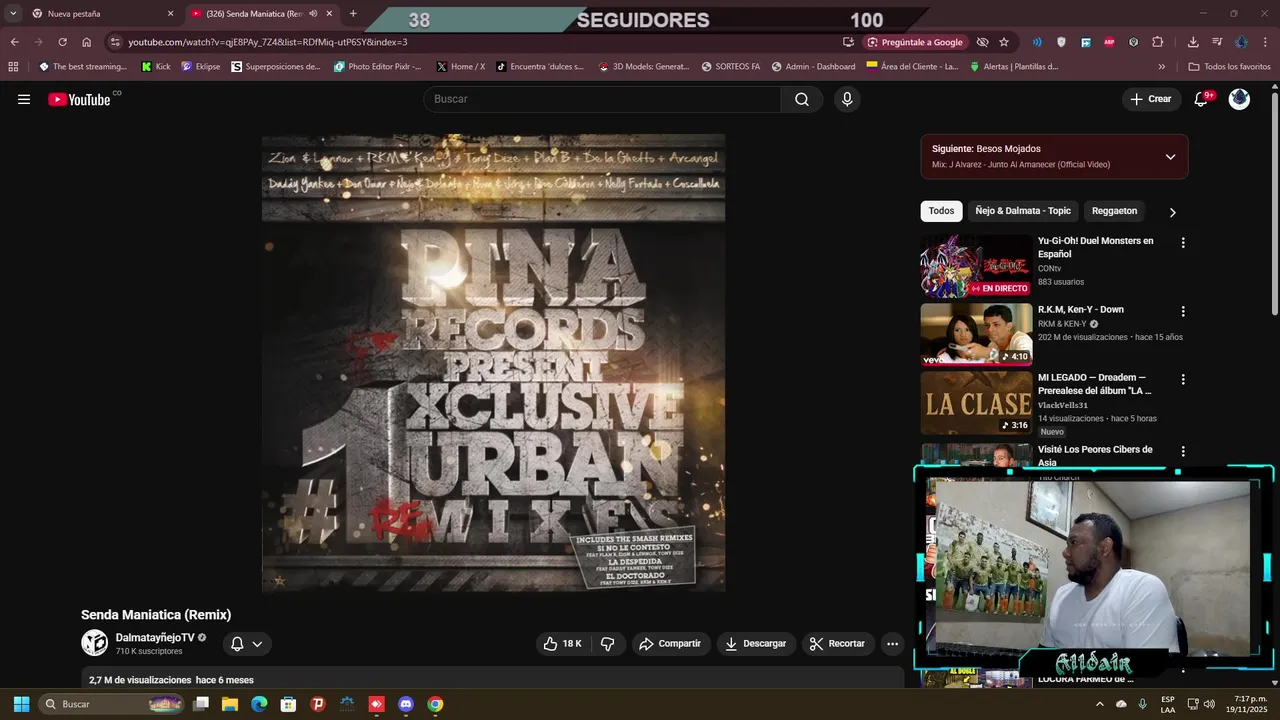Click the Recortar clip button

pyautogui.click(x=838, y=644)
